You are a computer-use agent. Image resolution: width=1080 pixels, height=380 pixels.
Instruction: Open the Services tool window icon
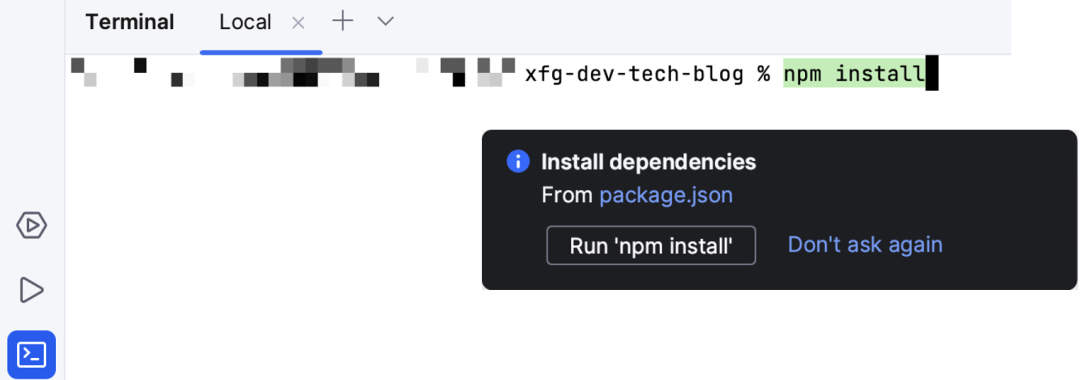pos(32,225)
